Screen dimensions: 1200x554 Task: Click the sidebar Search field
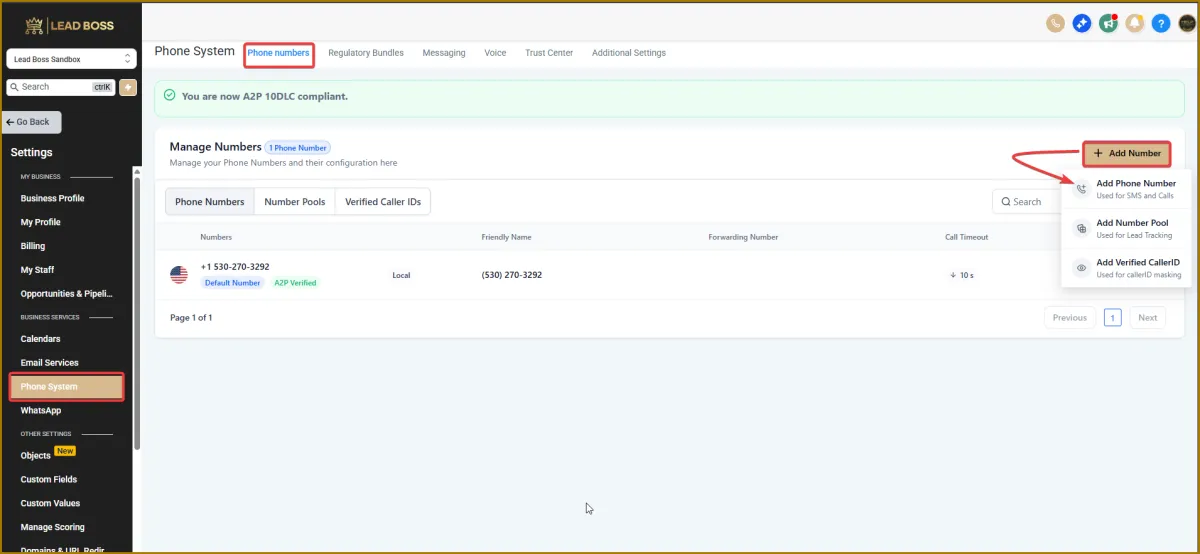pos(60,87)
